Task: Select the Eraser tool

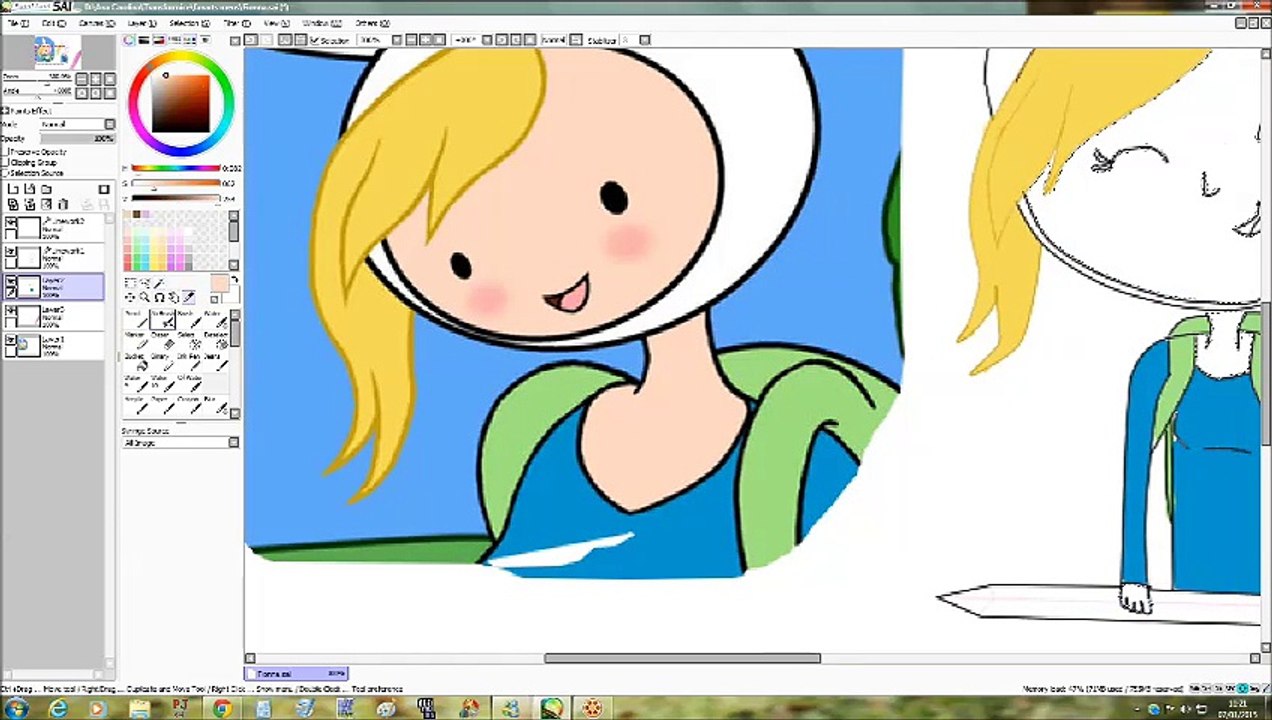Action: point(163,342)
